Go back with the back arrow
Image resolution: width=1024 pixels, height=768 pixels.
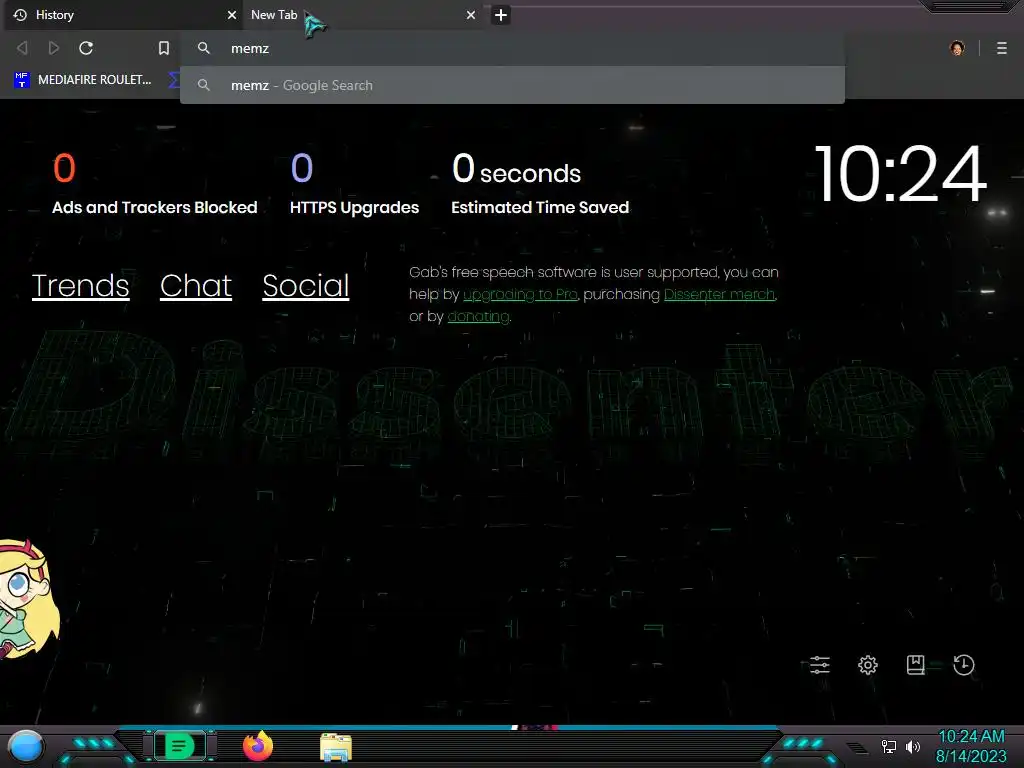pos(22,48)
